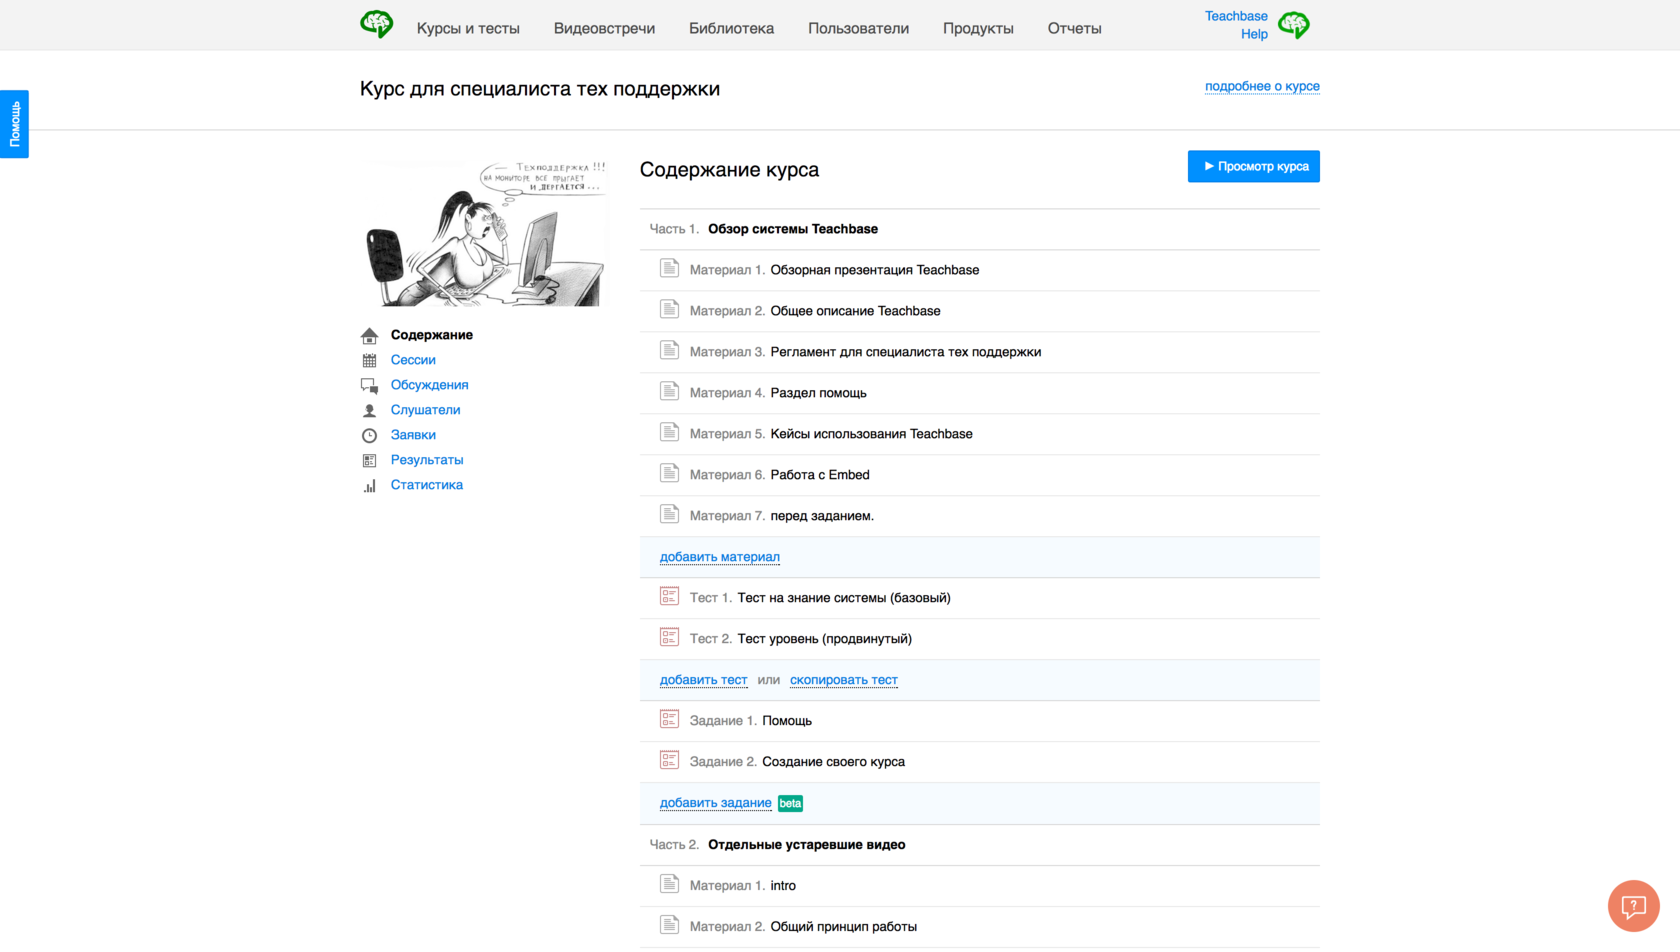Click the discussion icon beside Обсуждения
Screen dimensions: 1680x952
click(369, 385)
